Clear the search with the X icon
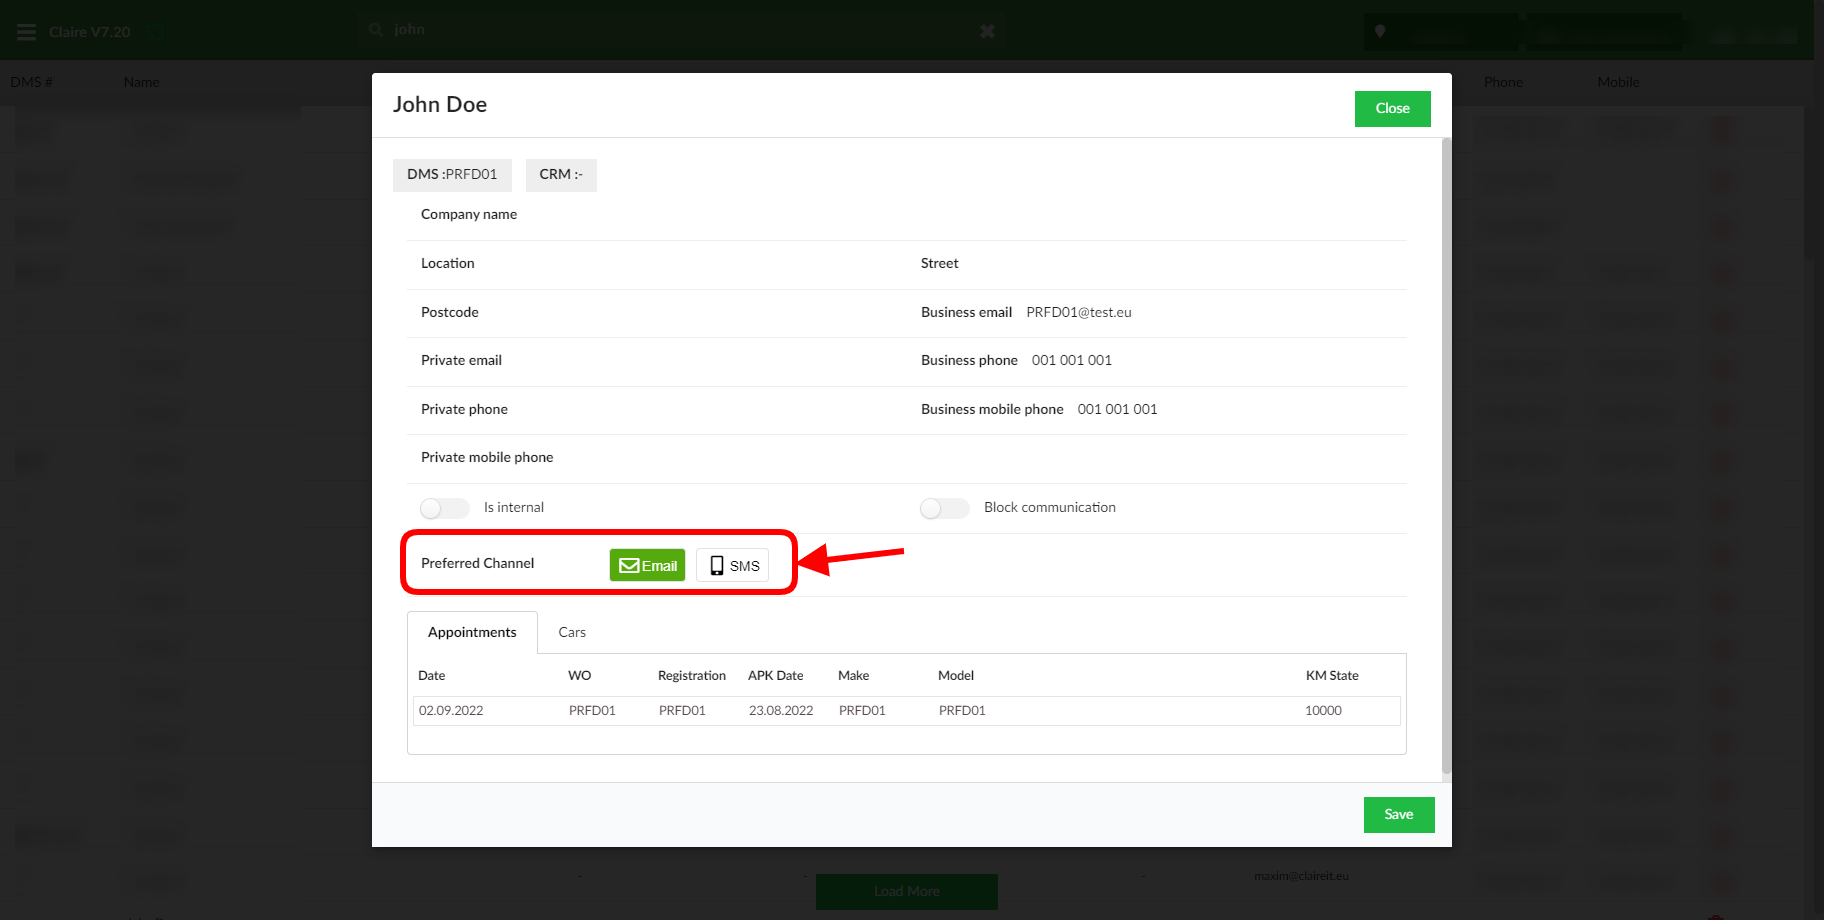This screenshot has width=1824, height=920. 987,31
